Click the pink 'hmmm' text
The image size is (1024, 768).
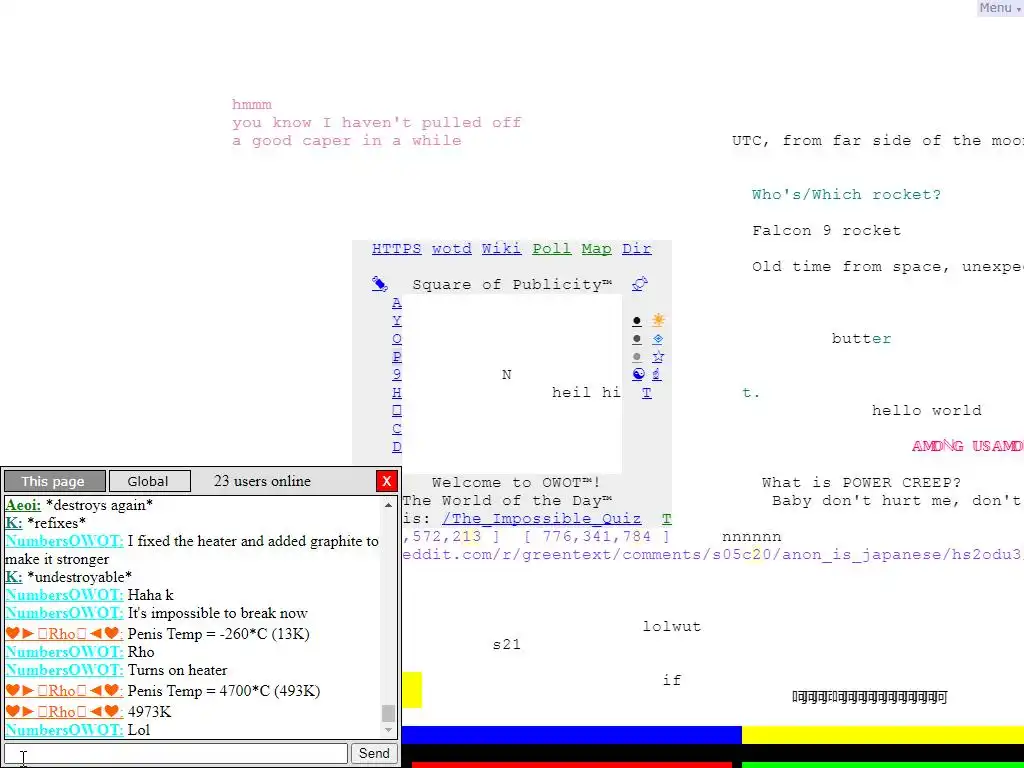click(x=251, y=104)
